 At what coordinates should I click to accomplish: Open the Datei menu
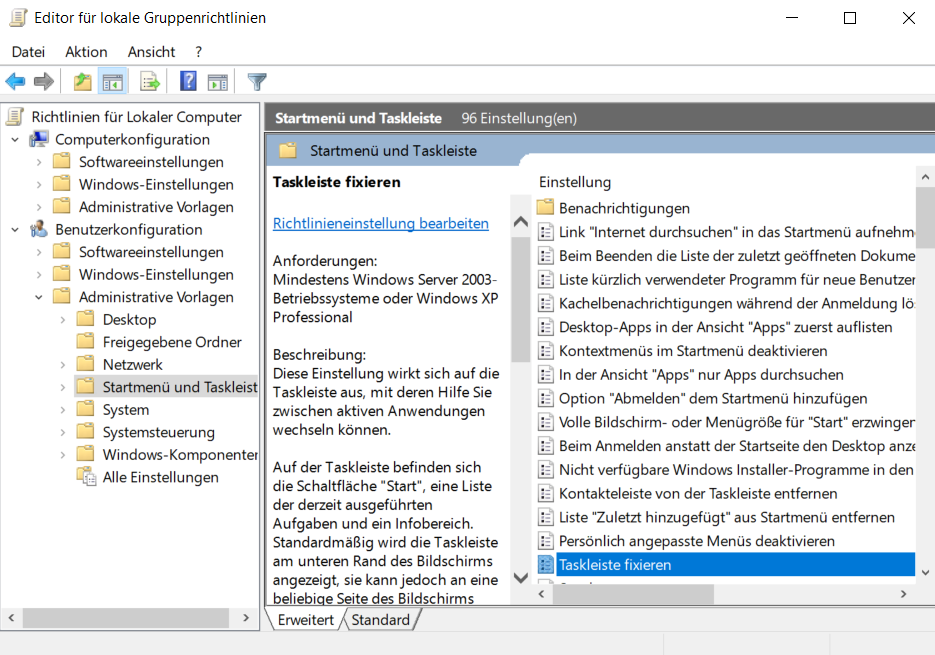click(x=28, y=51)
